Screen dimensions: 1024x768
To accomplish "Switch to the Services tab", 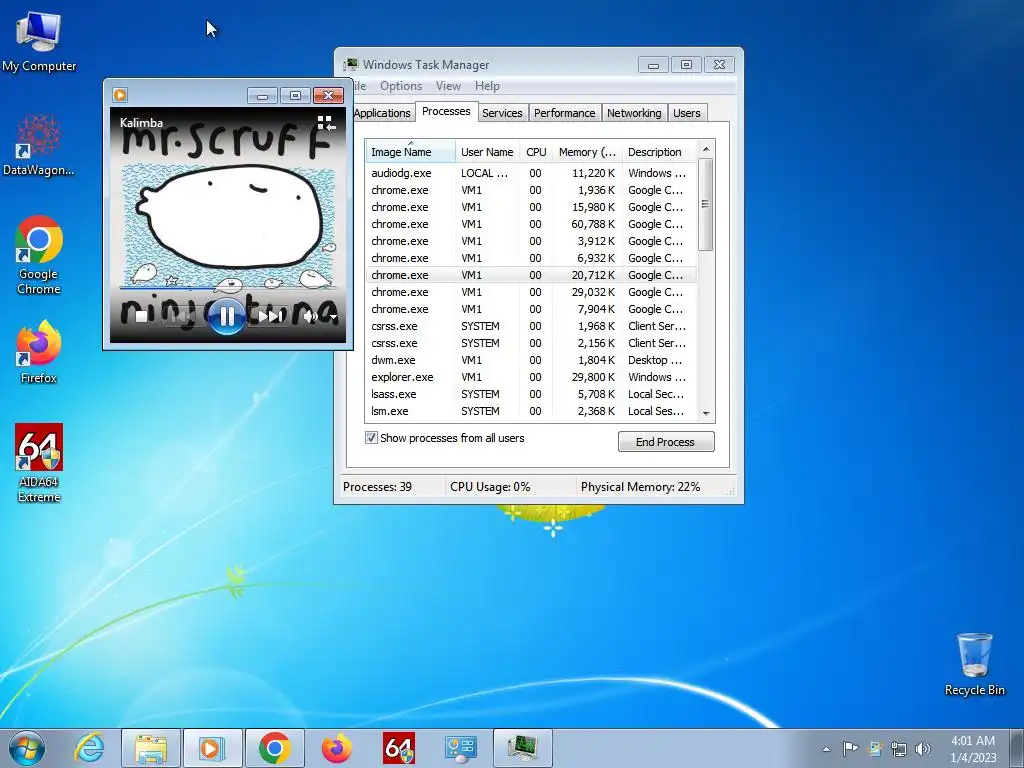I will pyautogui.click(x=502, y=113).
